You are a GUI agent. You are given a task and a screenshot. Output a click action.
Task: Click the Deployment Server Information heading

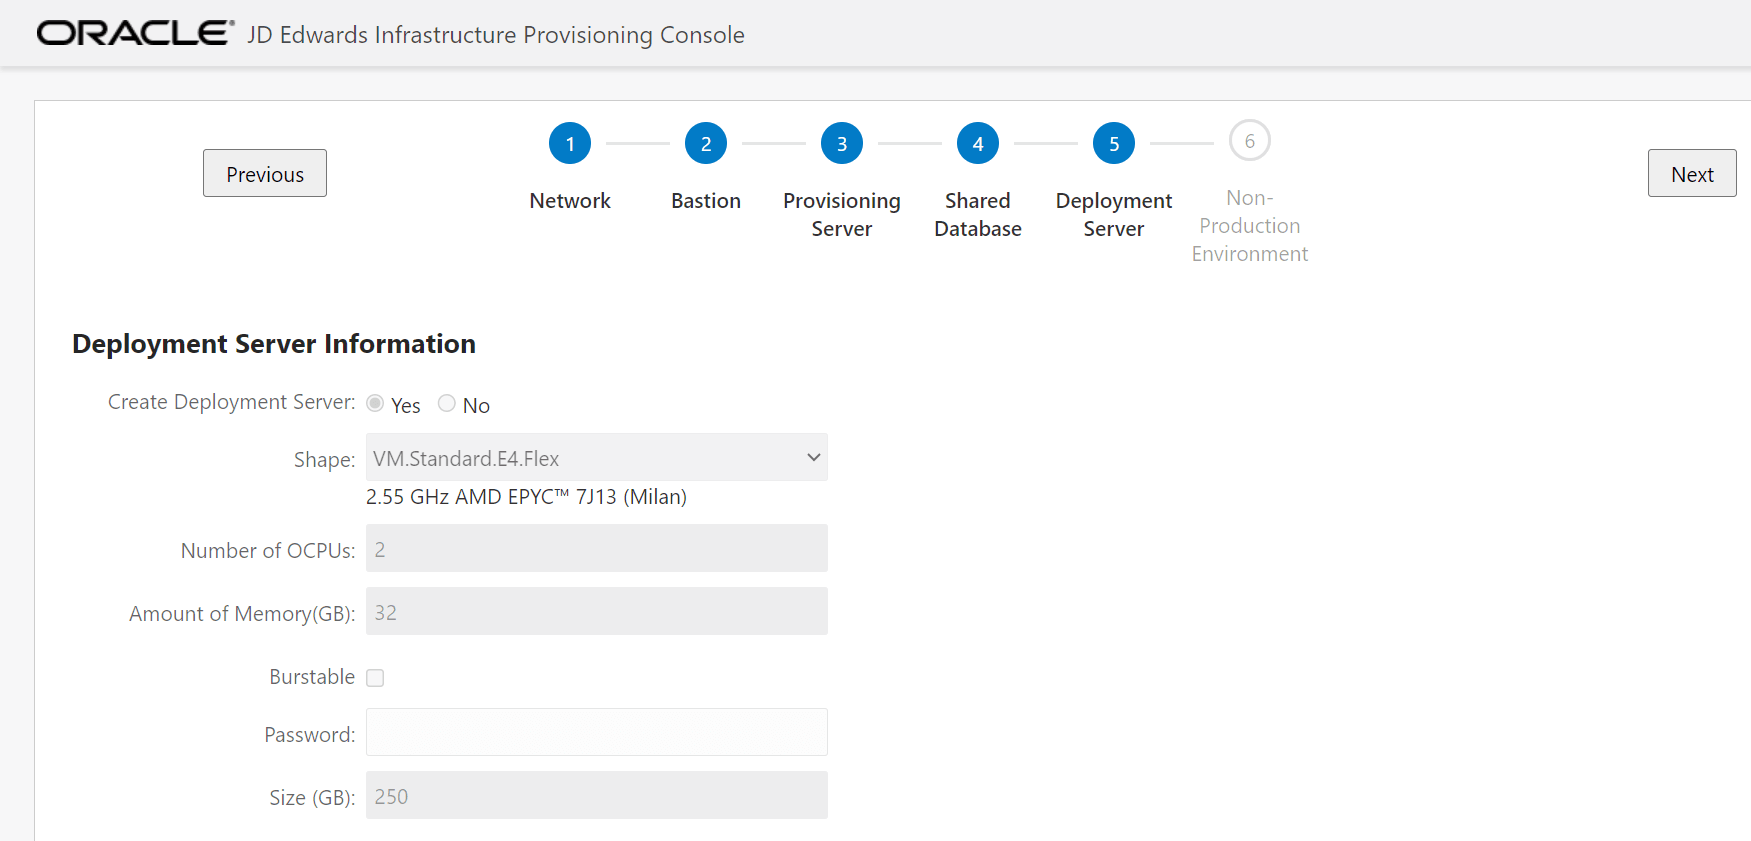click(274, 344)
